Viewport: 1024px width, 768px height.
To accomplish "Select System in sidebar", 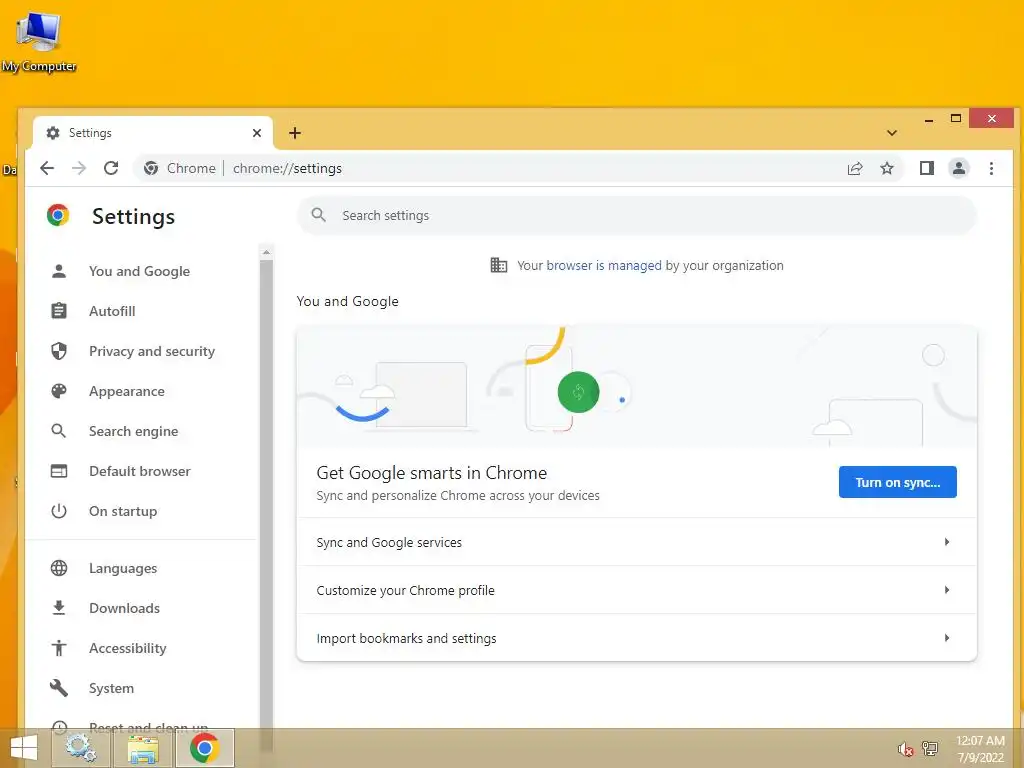I will click(111, 688).
